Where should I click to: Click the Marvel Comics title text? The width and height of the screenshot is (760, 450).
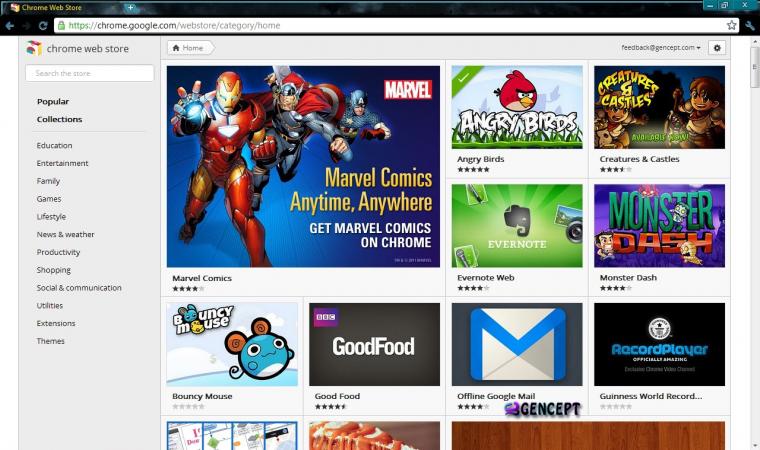202,278
